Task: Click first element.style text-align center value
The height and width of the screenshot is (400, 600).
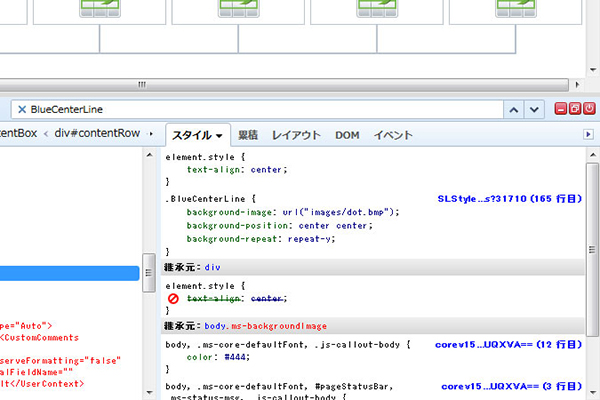Action: pos(266,170)
